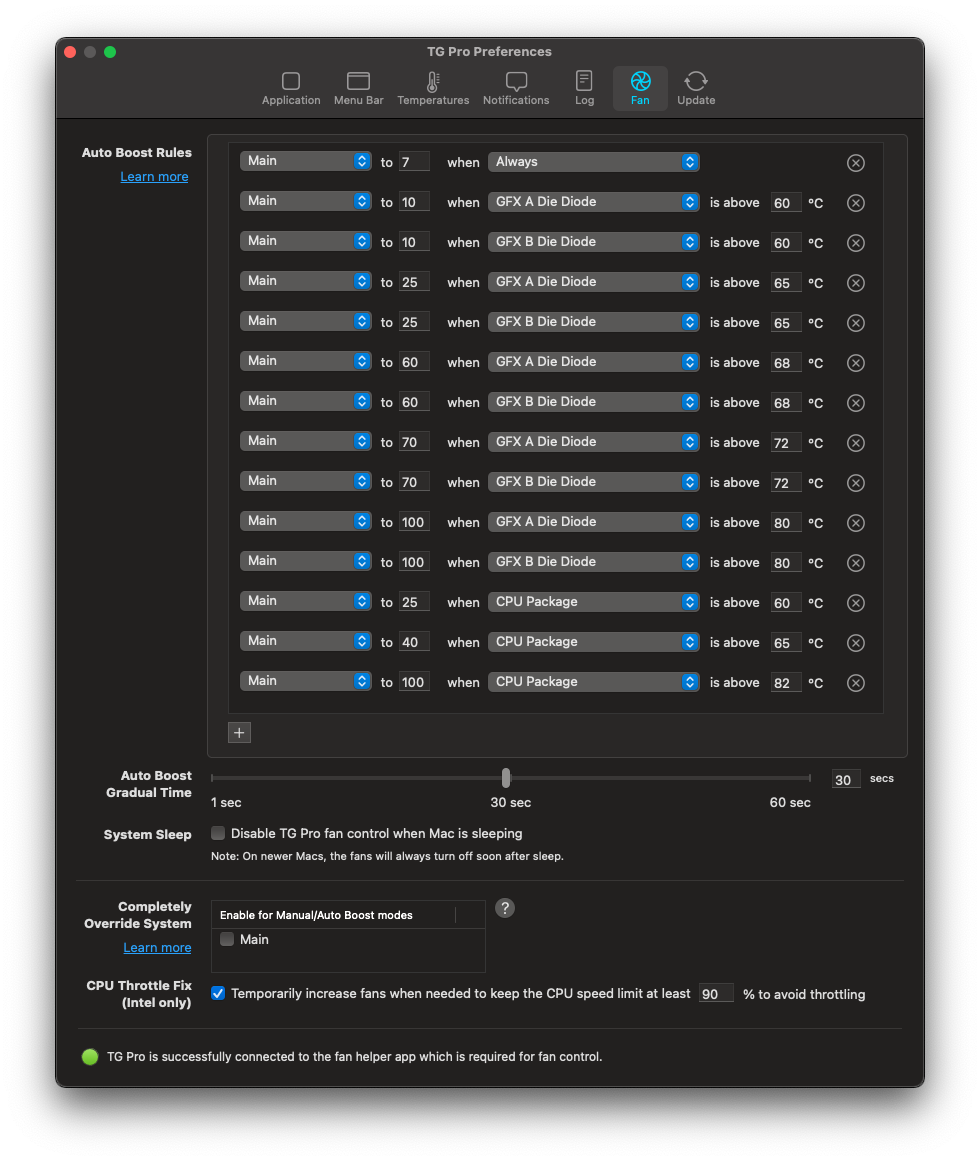Image resolution: width=980 pixels, height=1161 pixels.
Task: Click the CPU speed limit percent field
Action: pos(716,994)
